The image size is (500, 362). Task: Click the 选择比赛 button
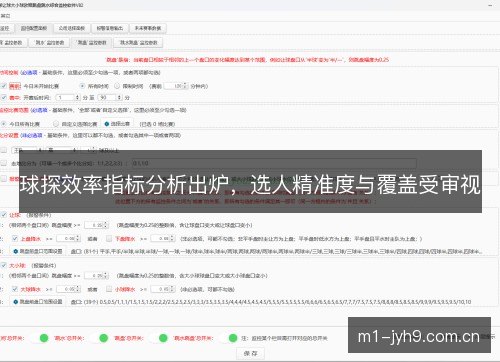117,124
